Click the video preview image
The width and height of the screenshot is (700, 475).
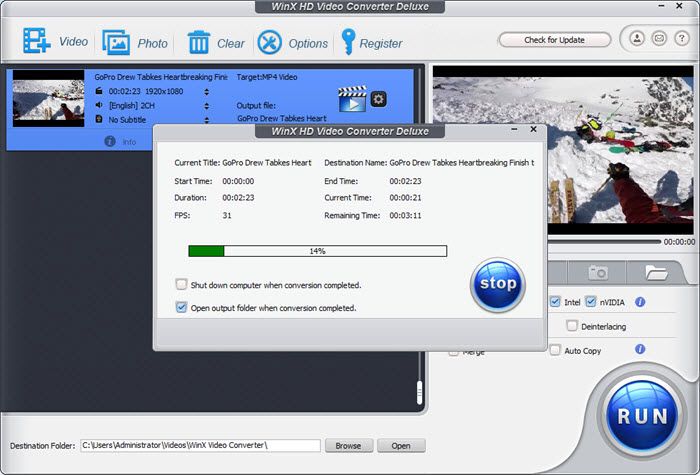point(563,150)
